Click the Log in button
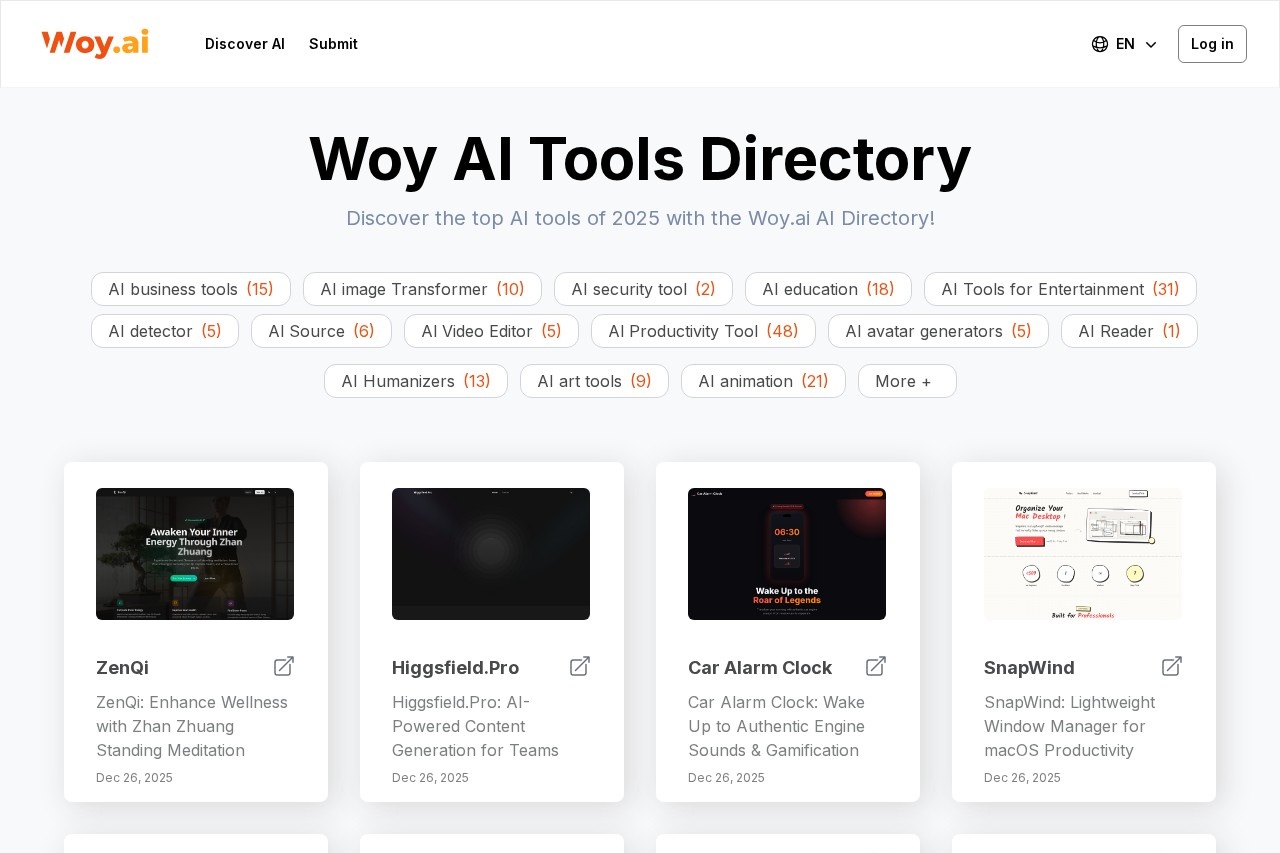This screenshot has width=1280, height=853. (1212, 44)
